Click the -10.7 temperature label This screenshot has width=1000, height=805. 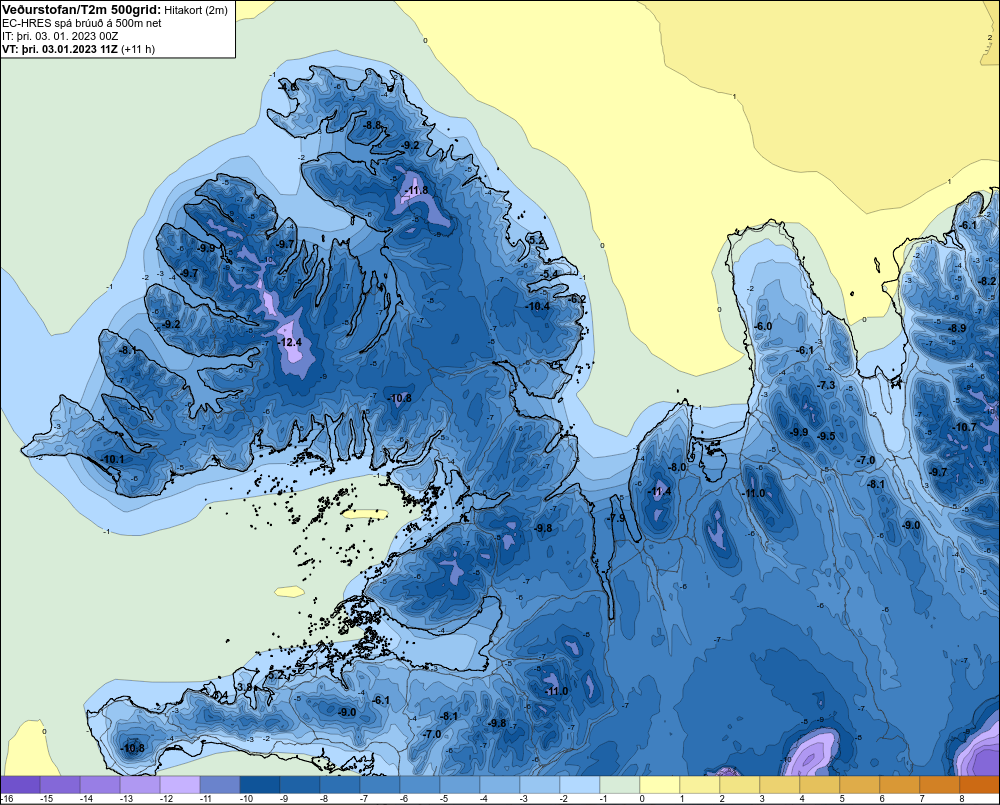tap(964, 427)
